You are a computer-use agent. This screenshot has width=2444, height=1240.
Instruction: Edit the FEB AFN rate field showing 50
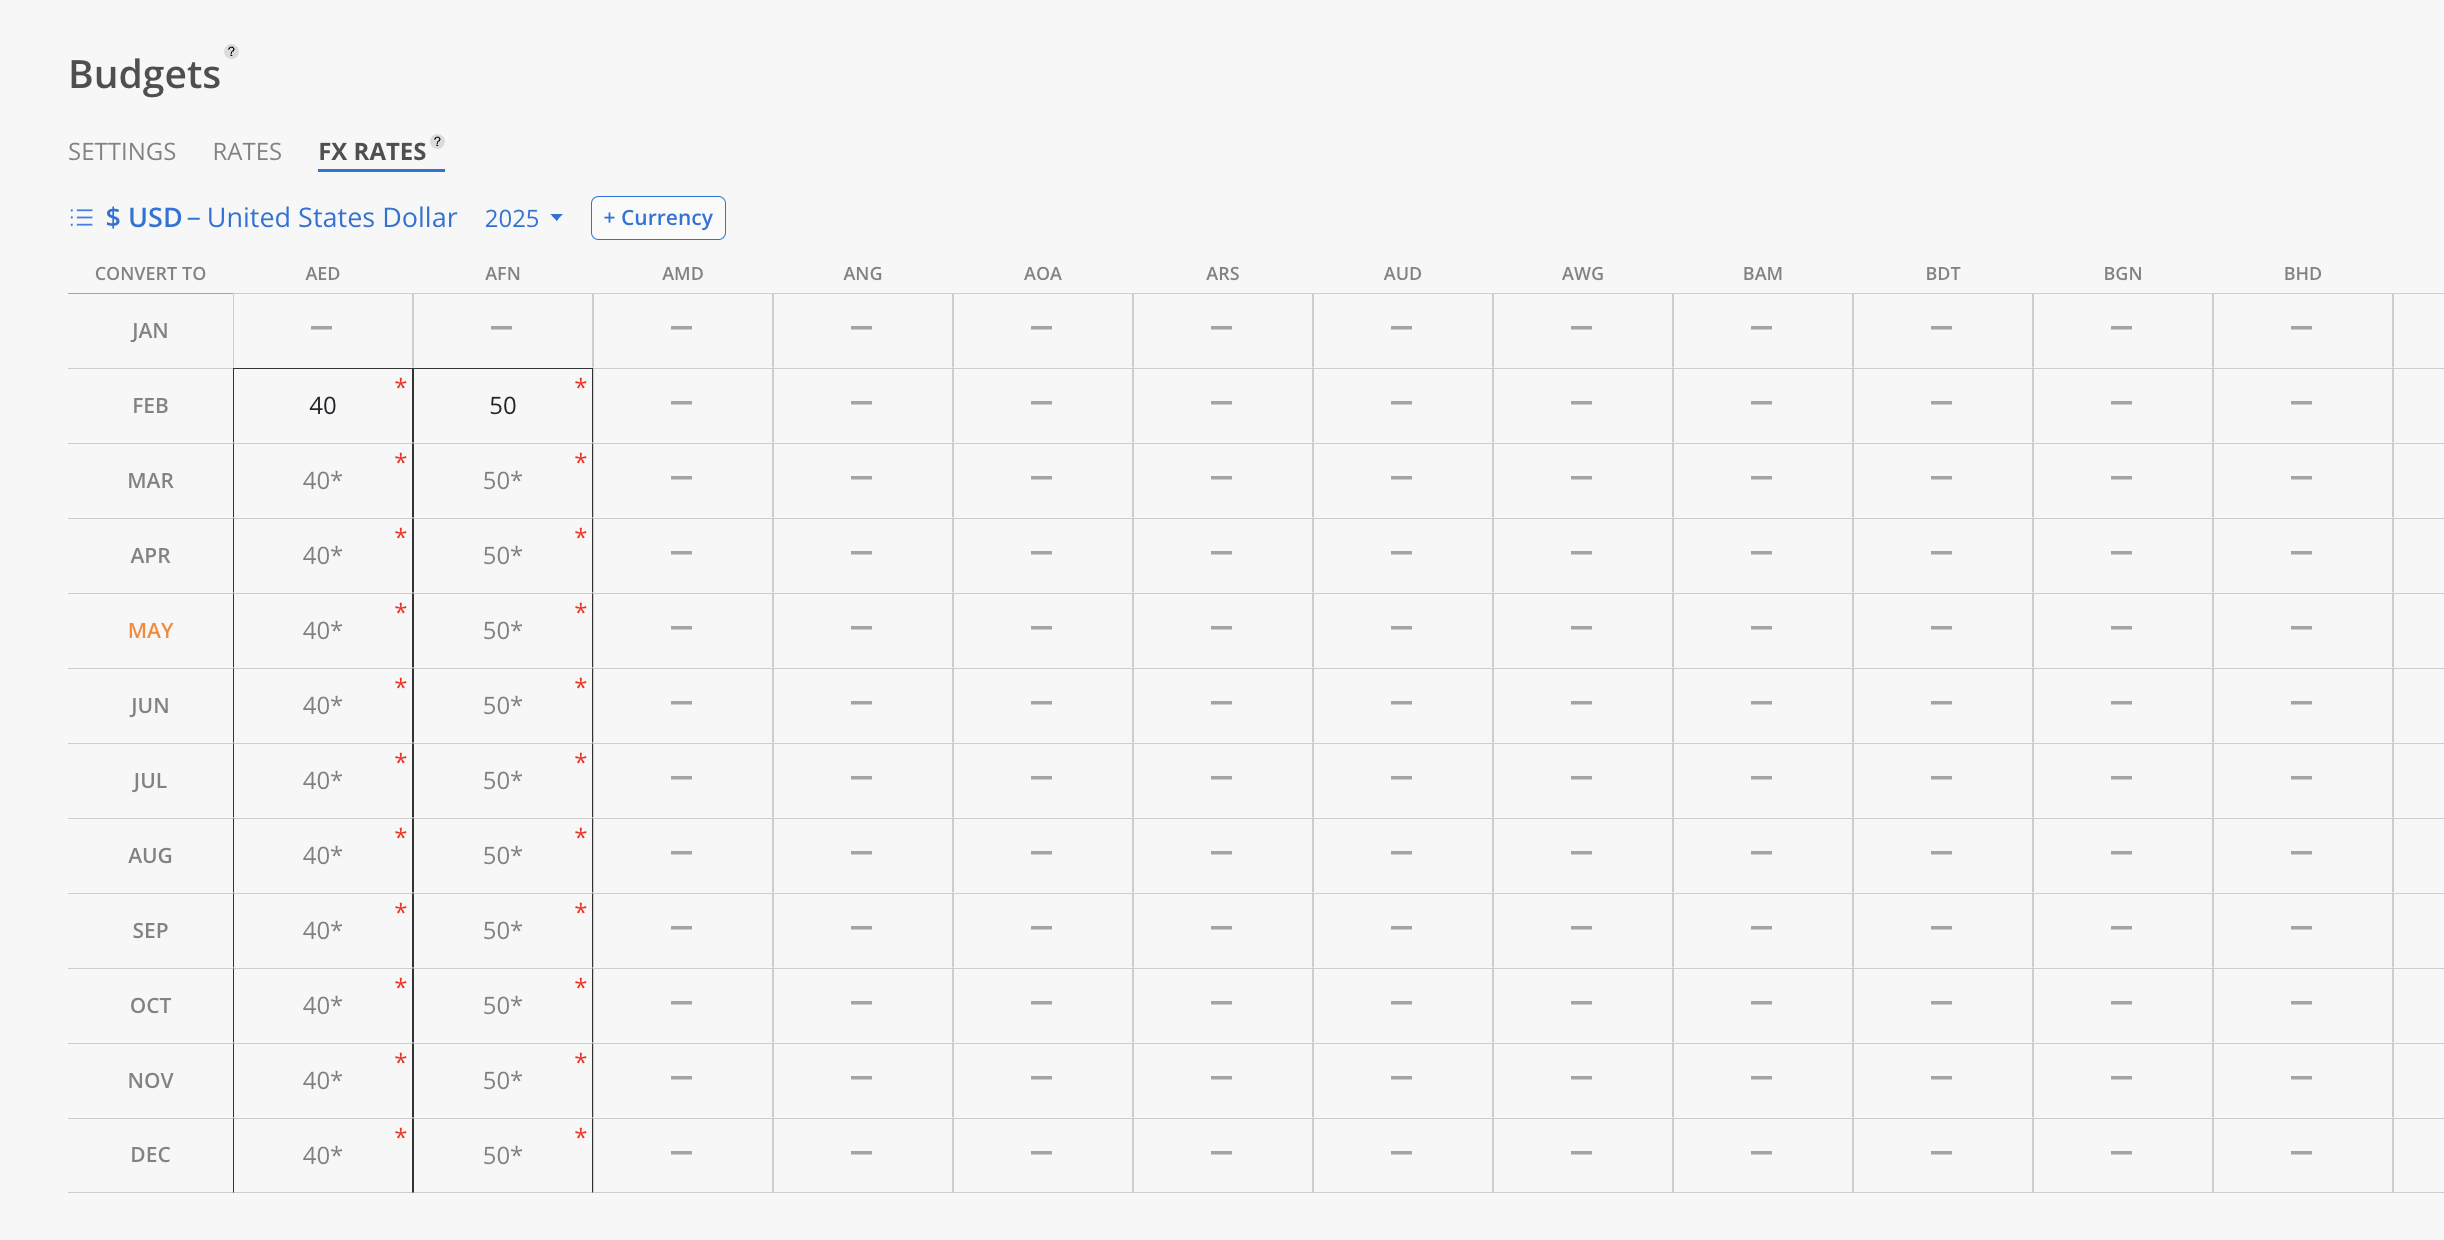click(x=502, y=406)
